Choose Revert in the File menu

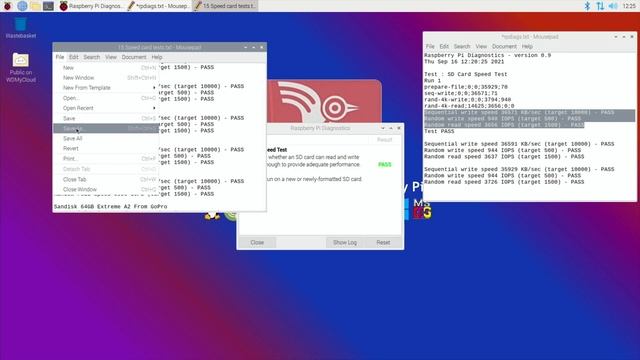(106, 149)
